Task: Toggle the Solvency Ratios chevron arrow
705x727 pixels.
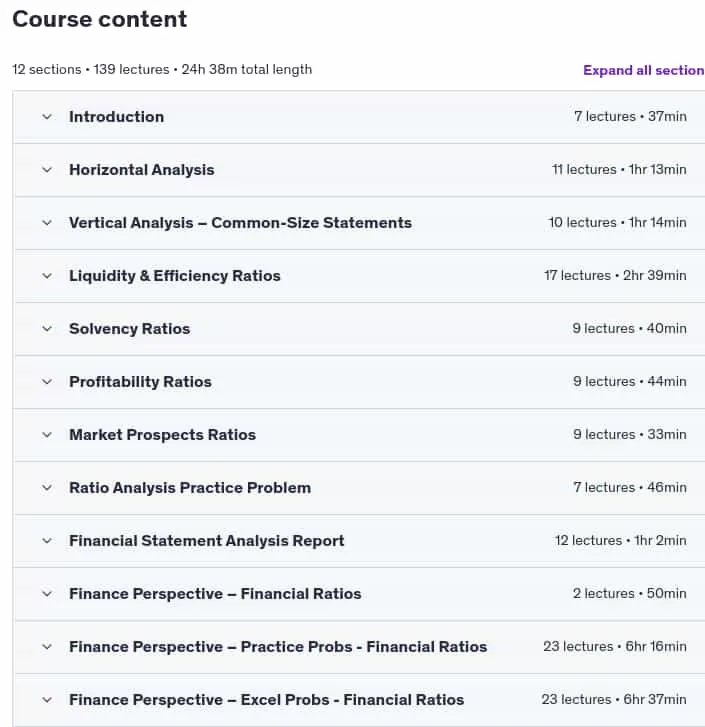Action: [x=47, y=329]
